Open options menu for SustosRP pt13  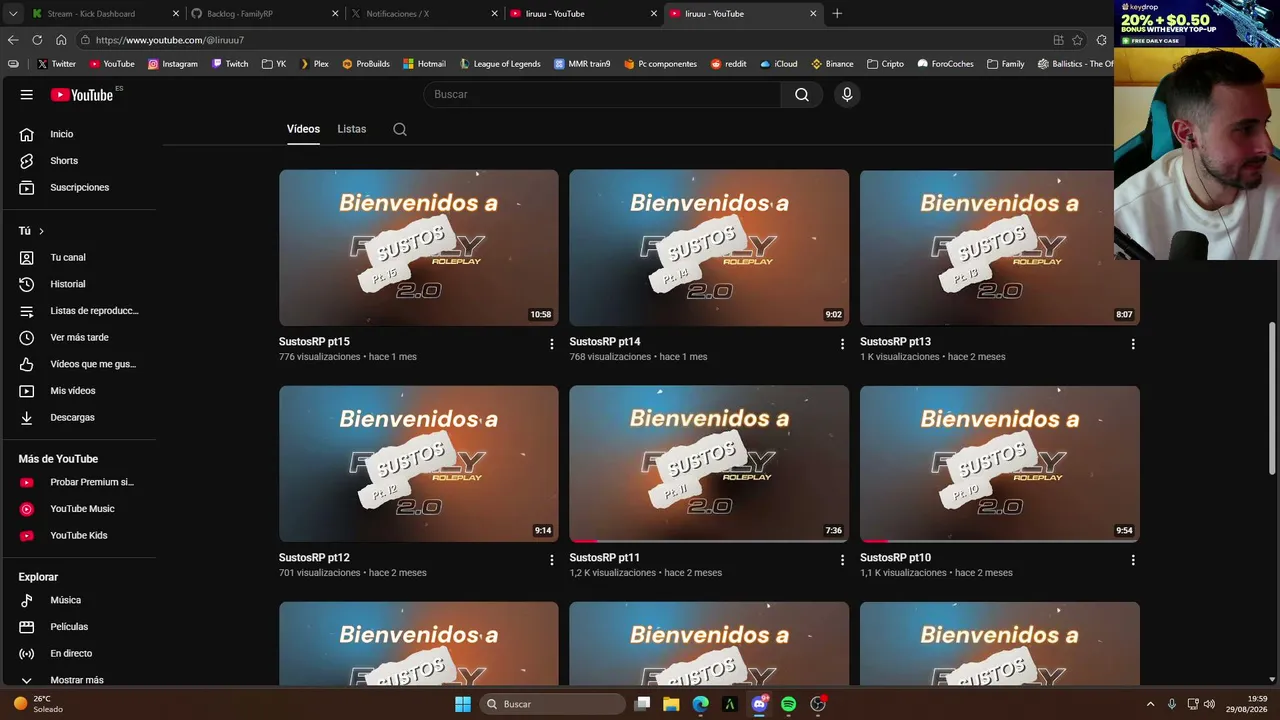1133,344
